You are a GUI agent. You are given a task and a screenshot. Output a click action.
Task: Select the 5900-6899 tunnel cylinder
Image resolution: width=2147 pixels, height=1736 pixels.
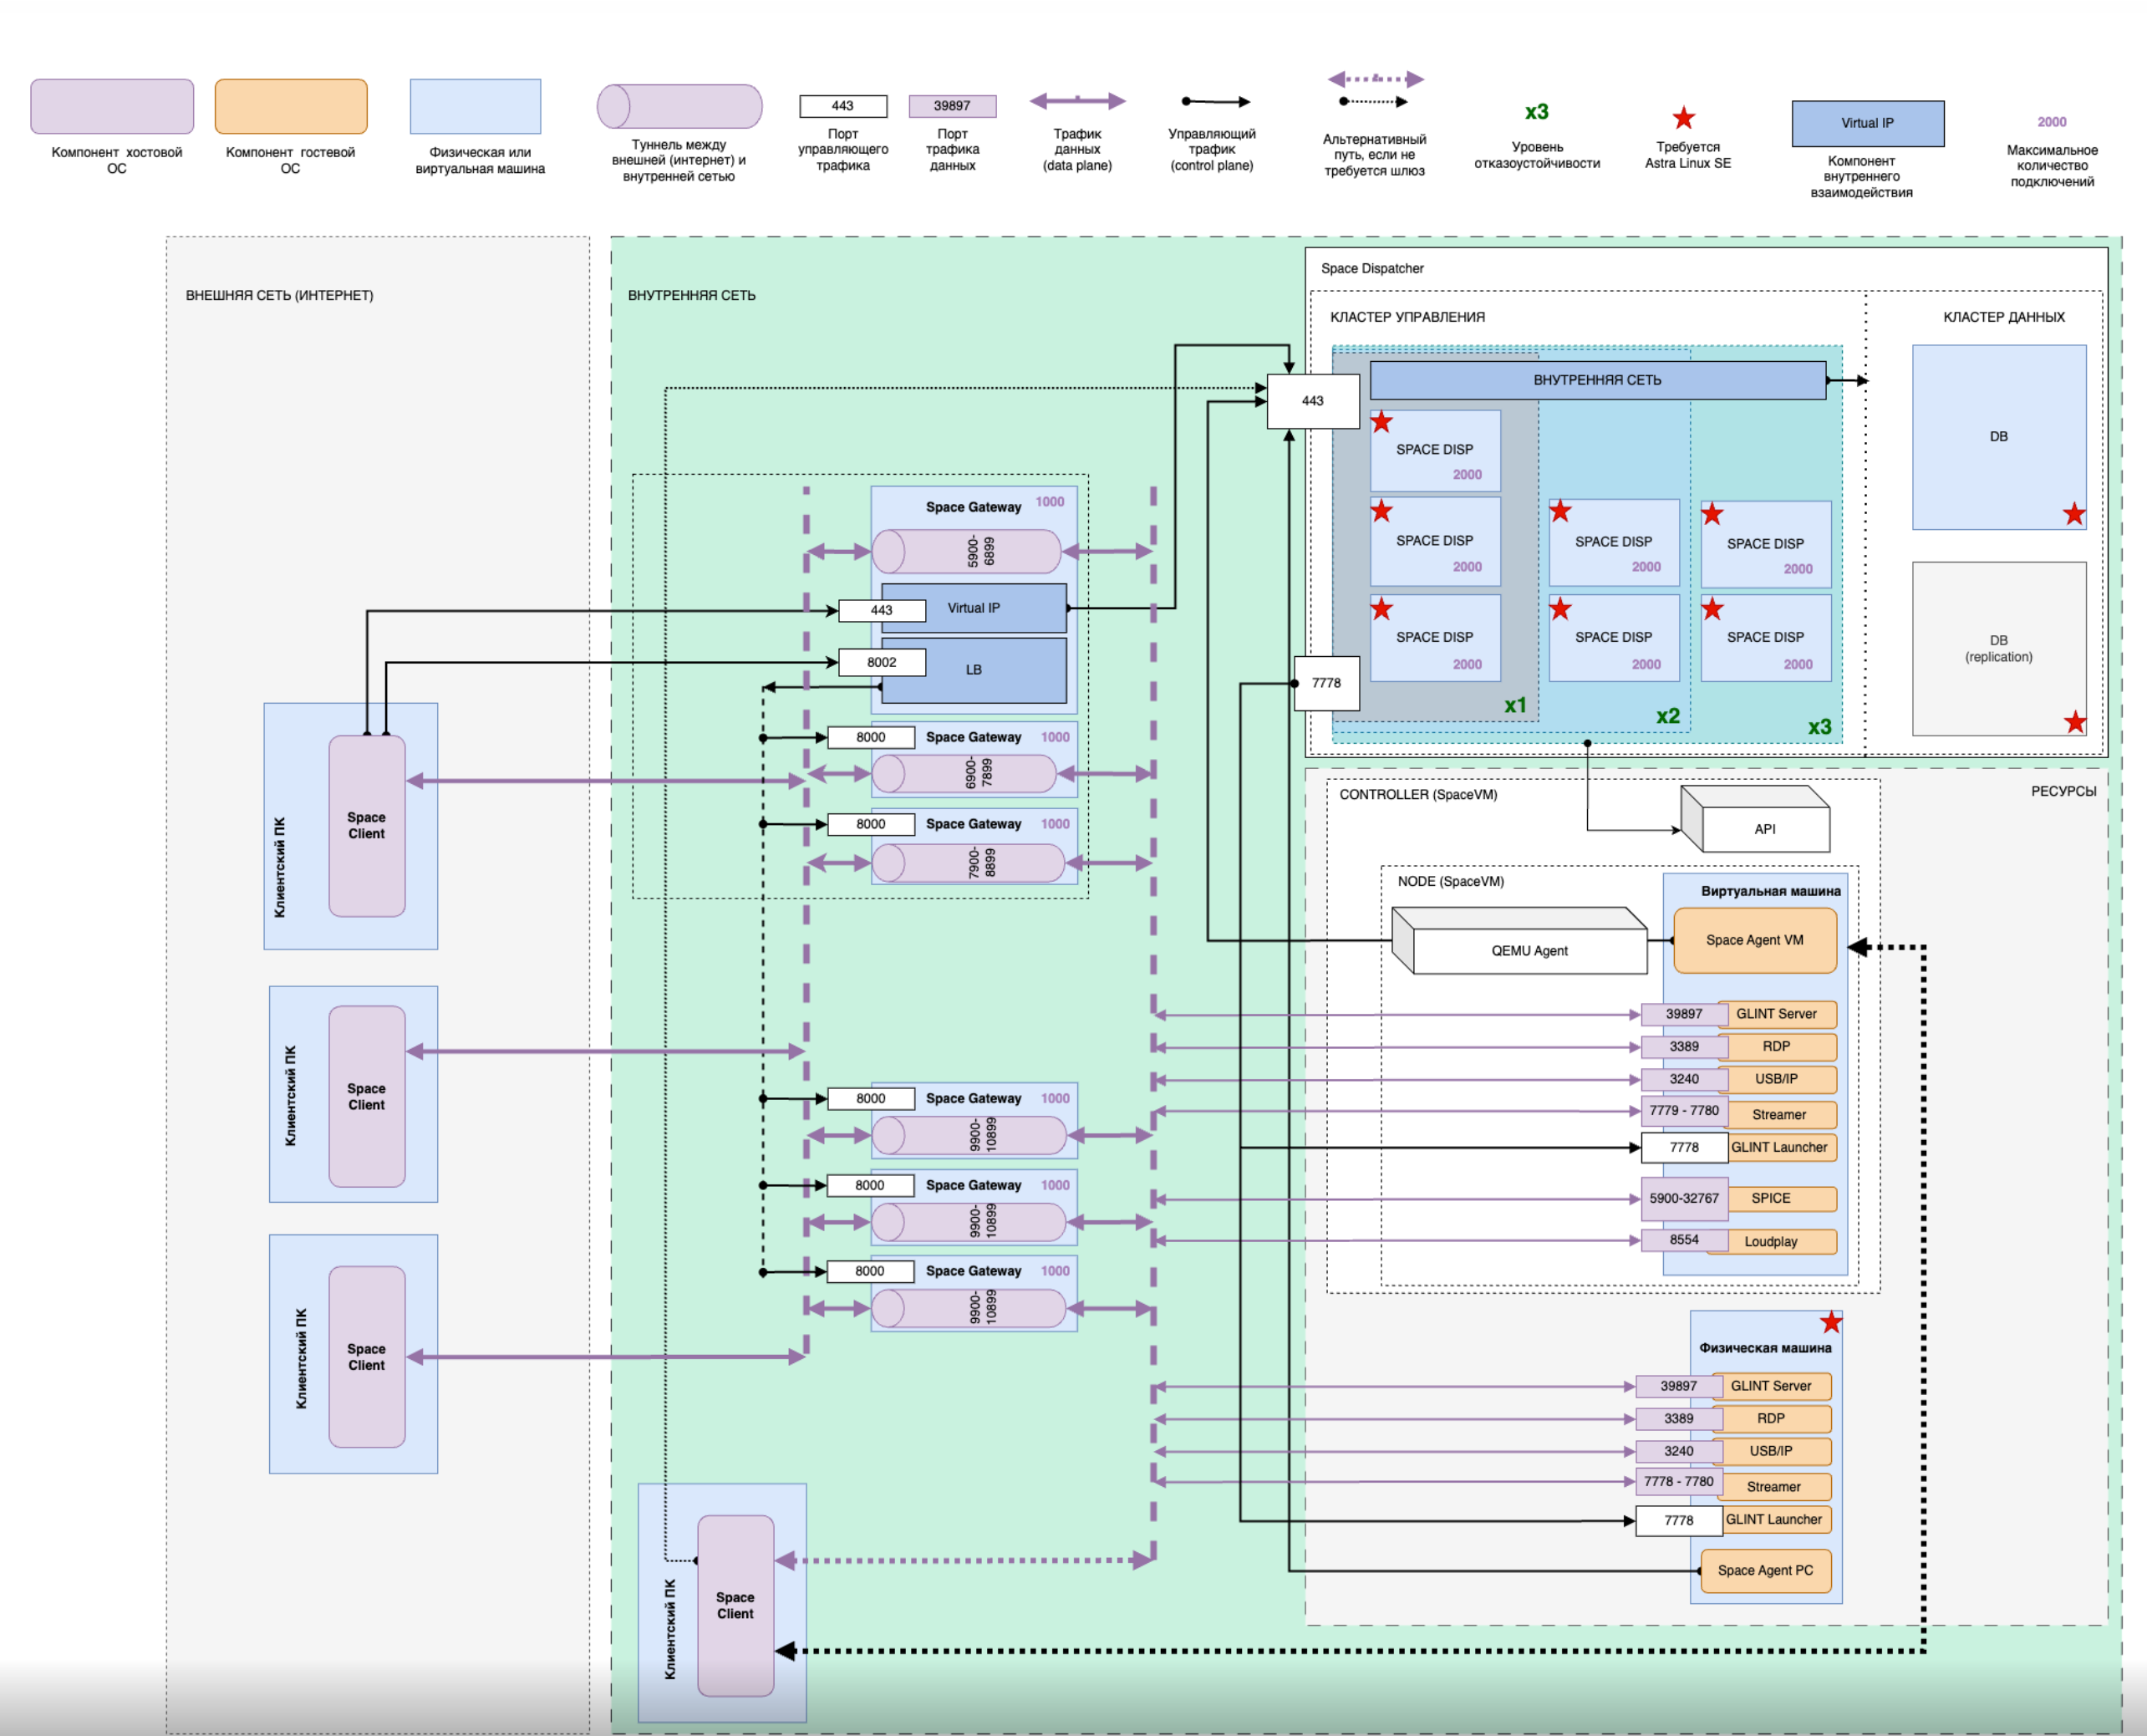966,551
